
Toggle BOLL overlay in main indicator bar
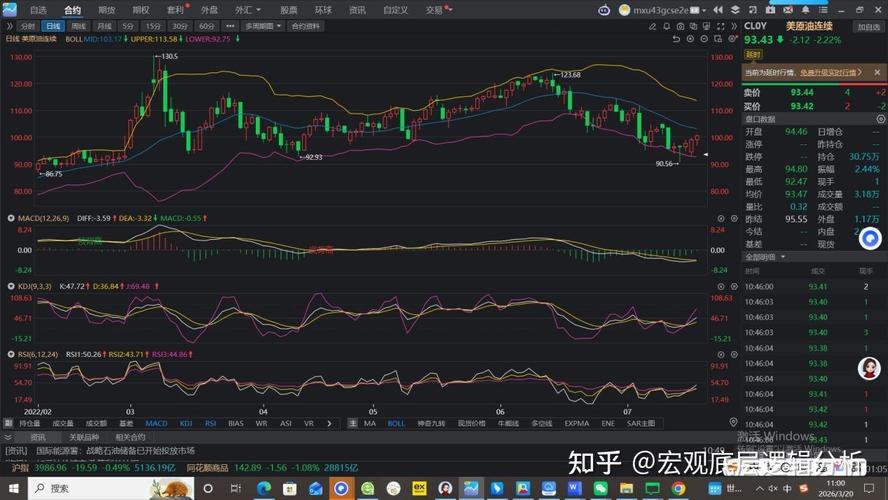click(396, 423)
